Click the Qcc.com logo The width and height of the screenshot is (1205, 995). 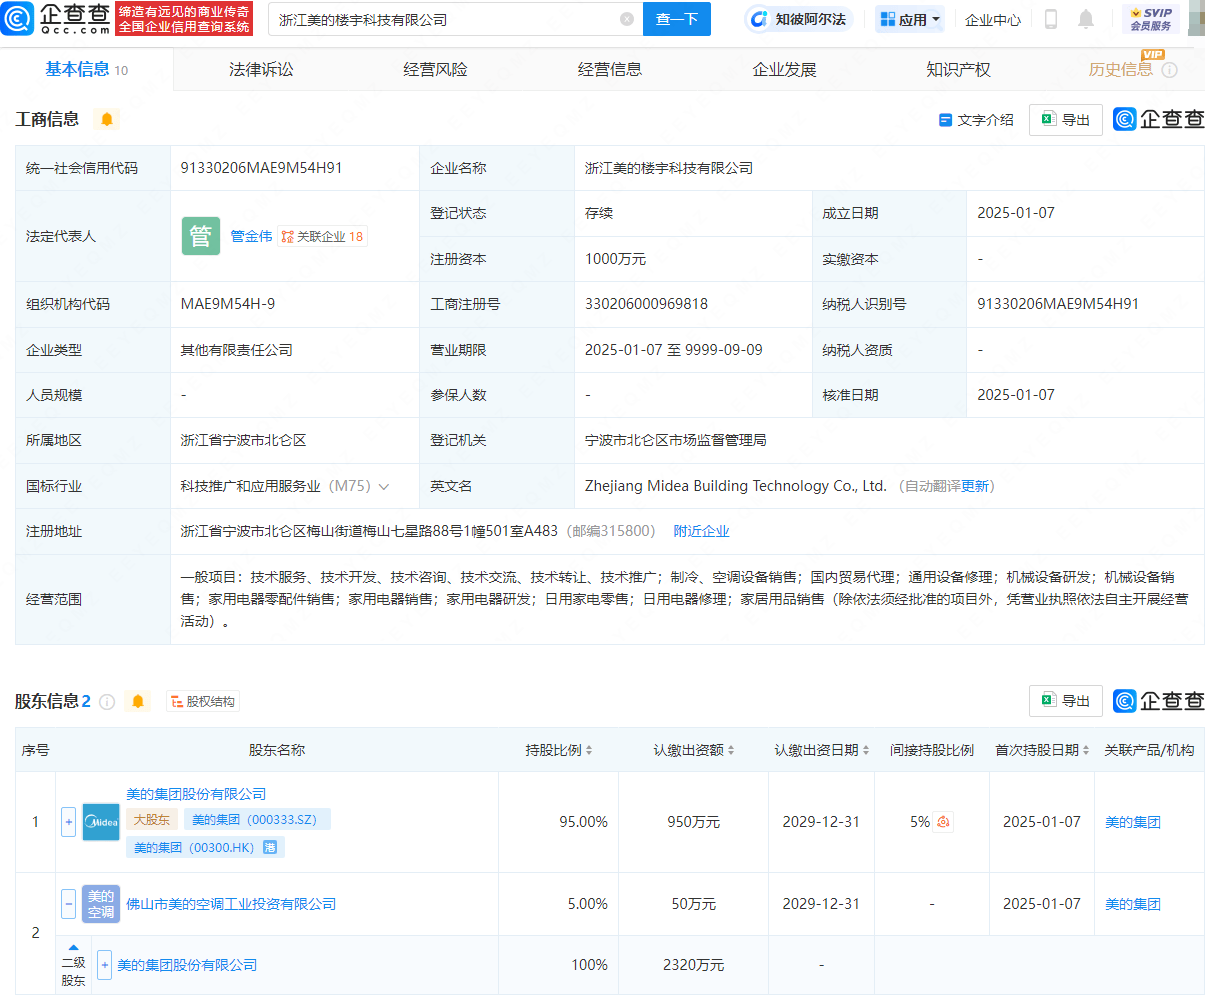pyautogui.click(x=56, y=18)
